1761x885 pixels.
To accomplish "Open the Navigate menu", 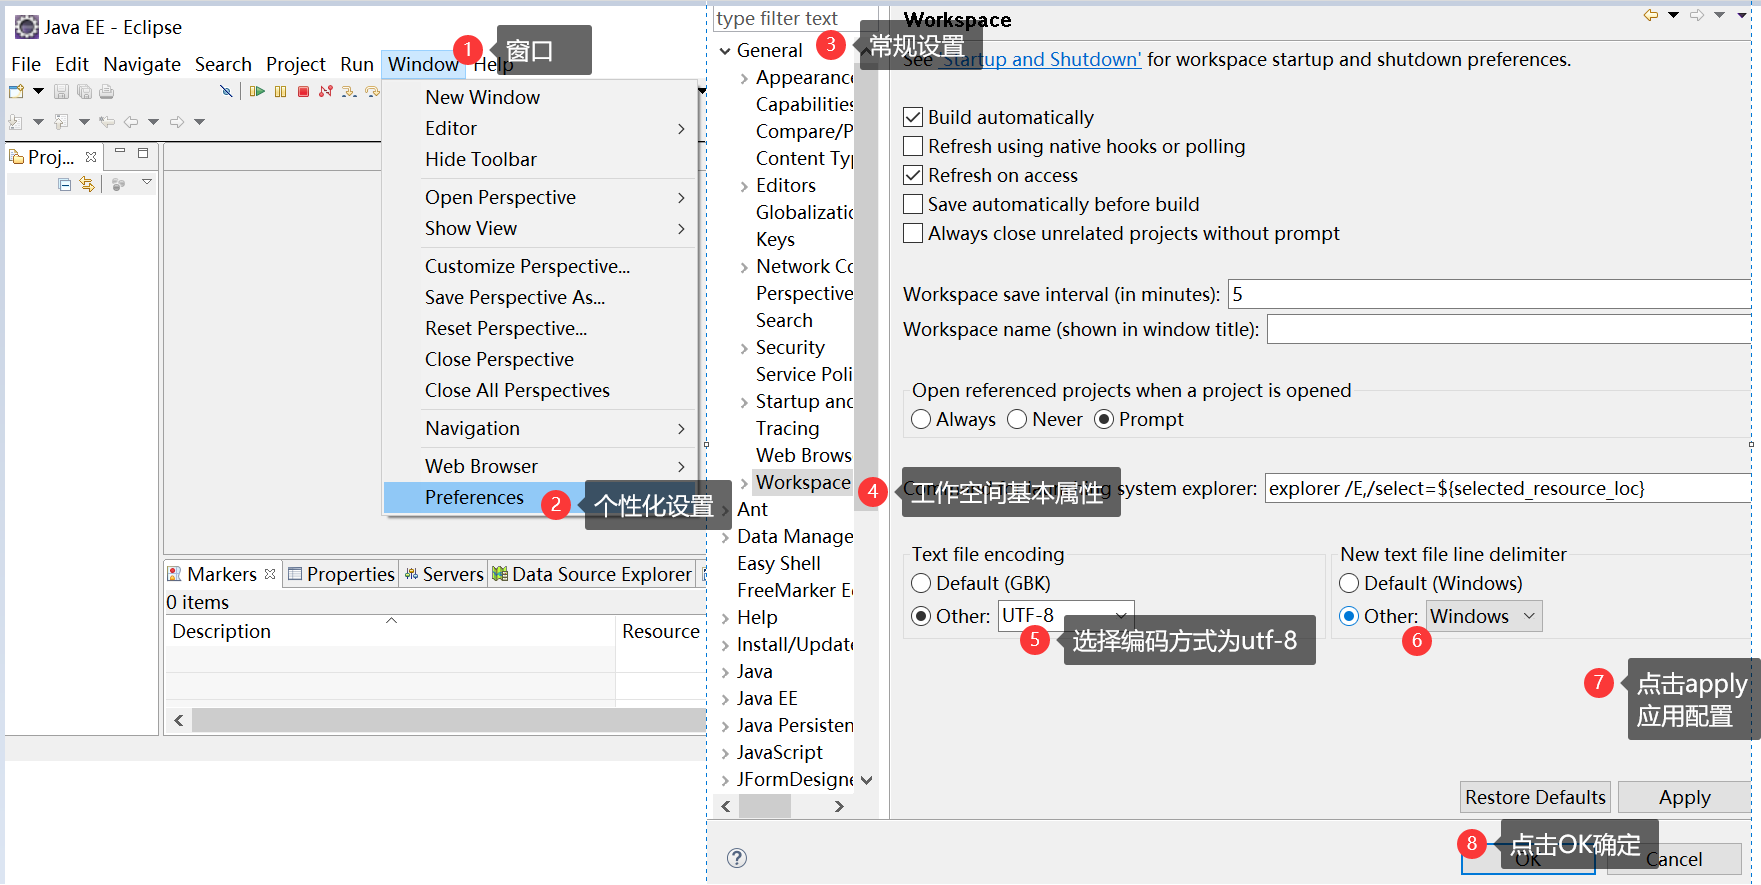I will pos(142,64).
